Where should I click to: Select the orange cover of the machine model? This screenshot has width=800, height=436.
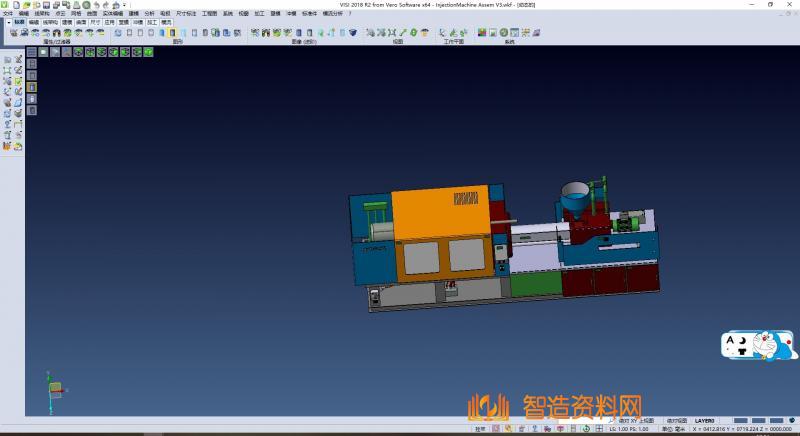click(438, 214)
